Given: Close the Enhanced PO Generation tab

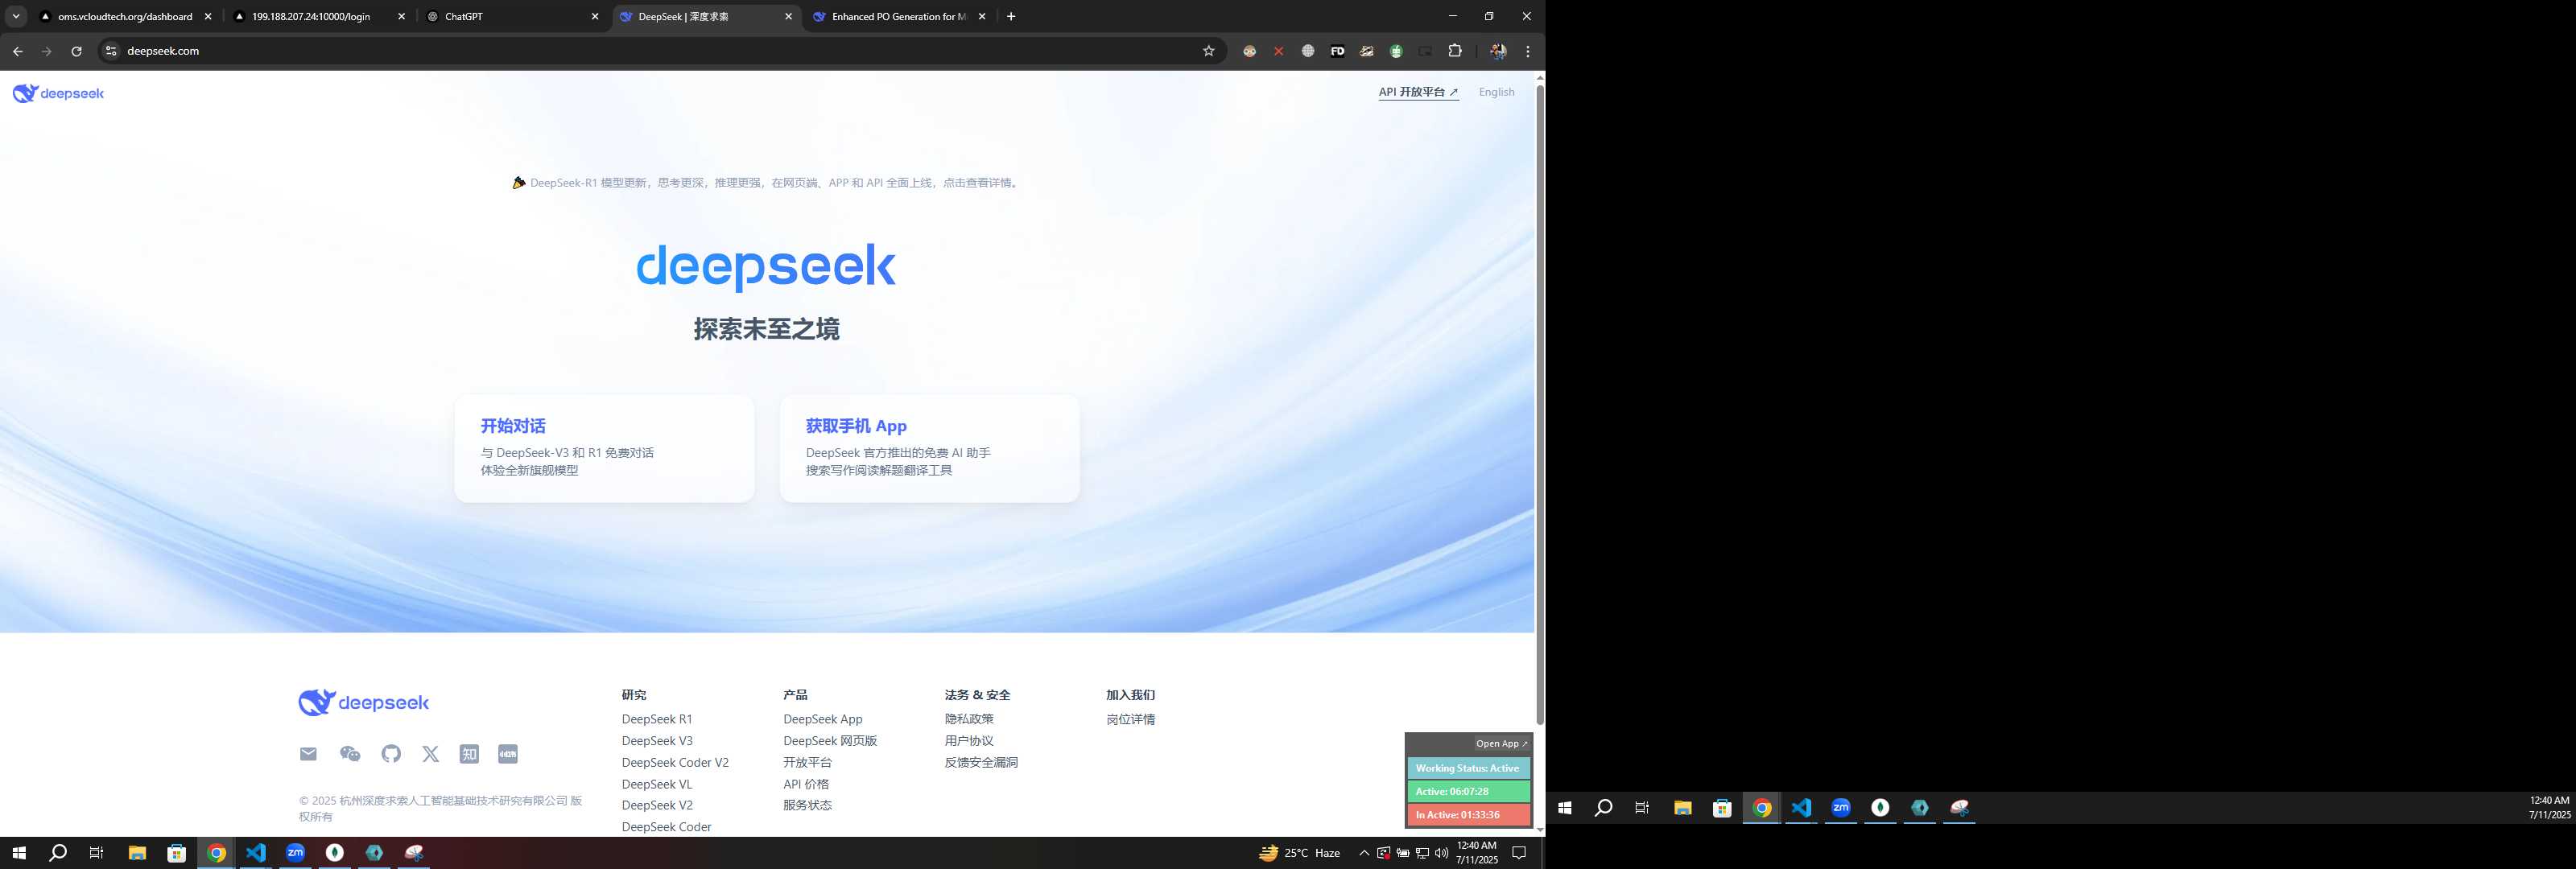Looking at the screenshot, I should (982, 16).
